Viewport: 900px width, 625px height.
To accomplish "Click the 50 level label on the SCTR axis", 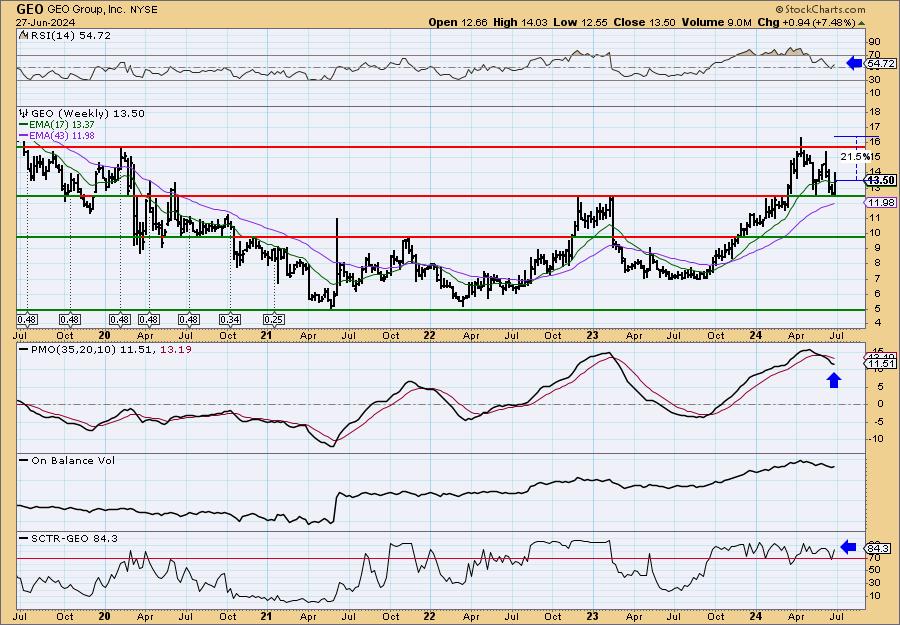I will (875, 570).
